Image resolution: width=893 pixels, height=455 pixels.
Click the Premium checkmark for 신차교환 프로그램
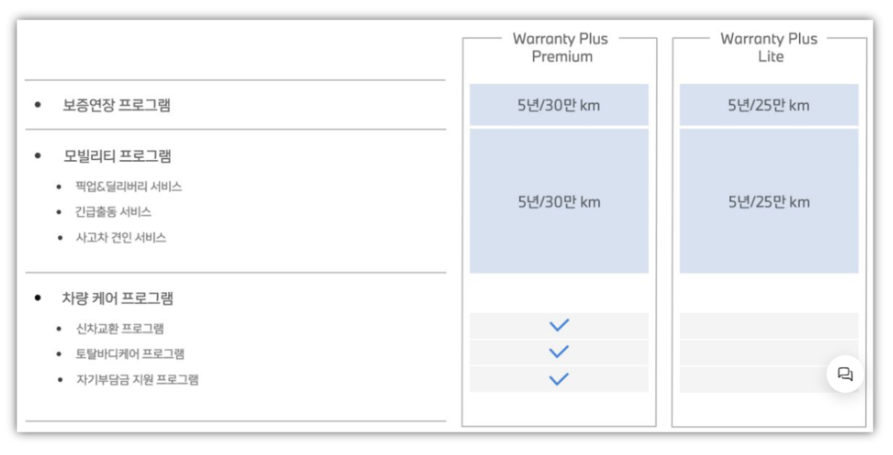tap(559, 325)
